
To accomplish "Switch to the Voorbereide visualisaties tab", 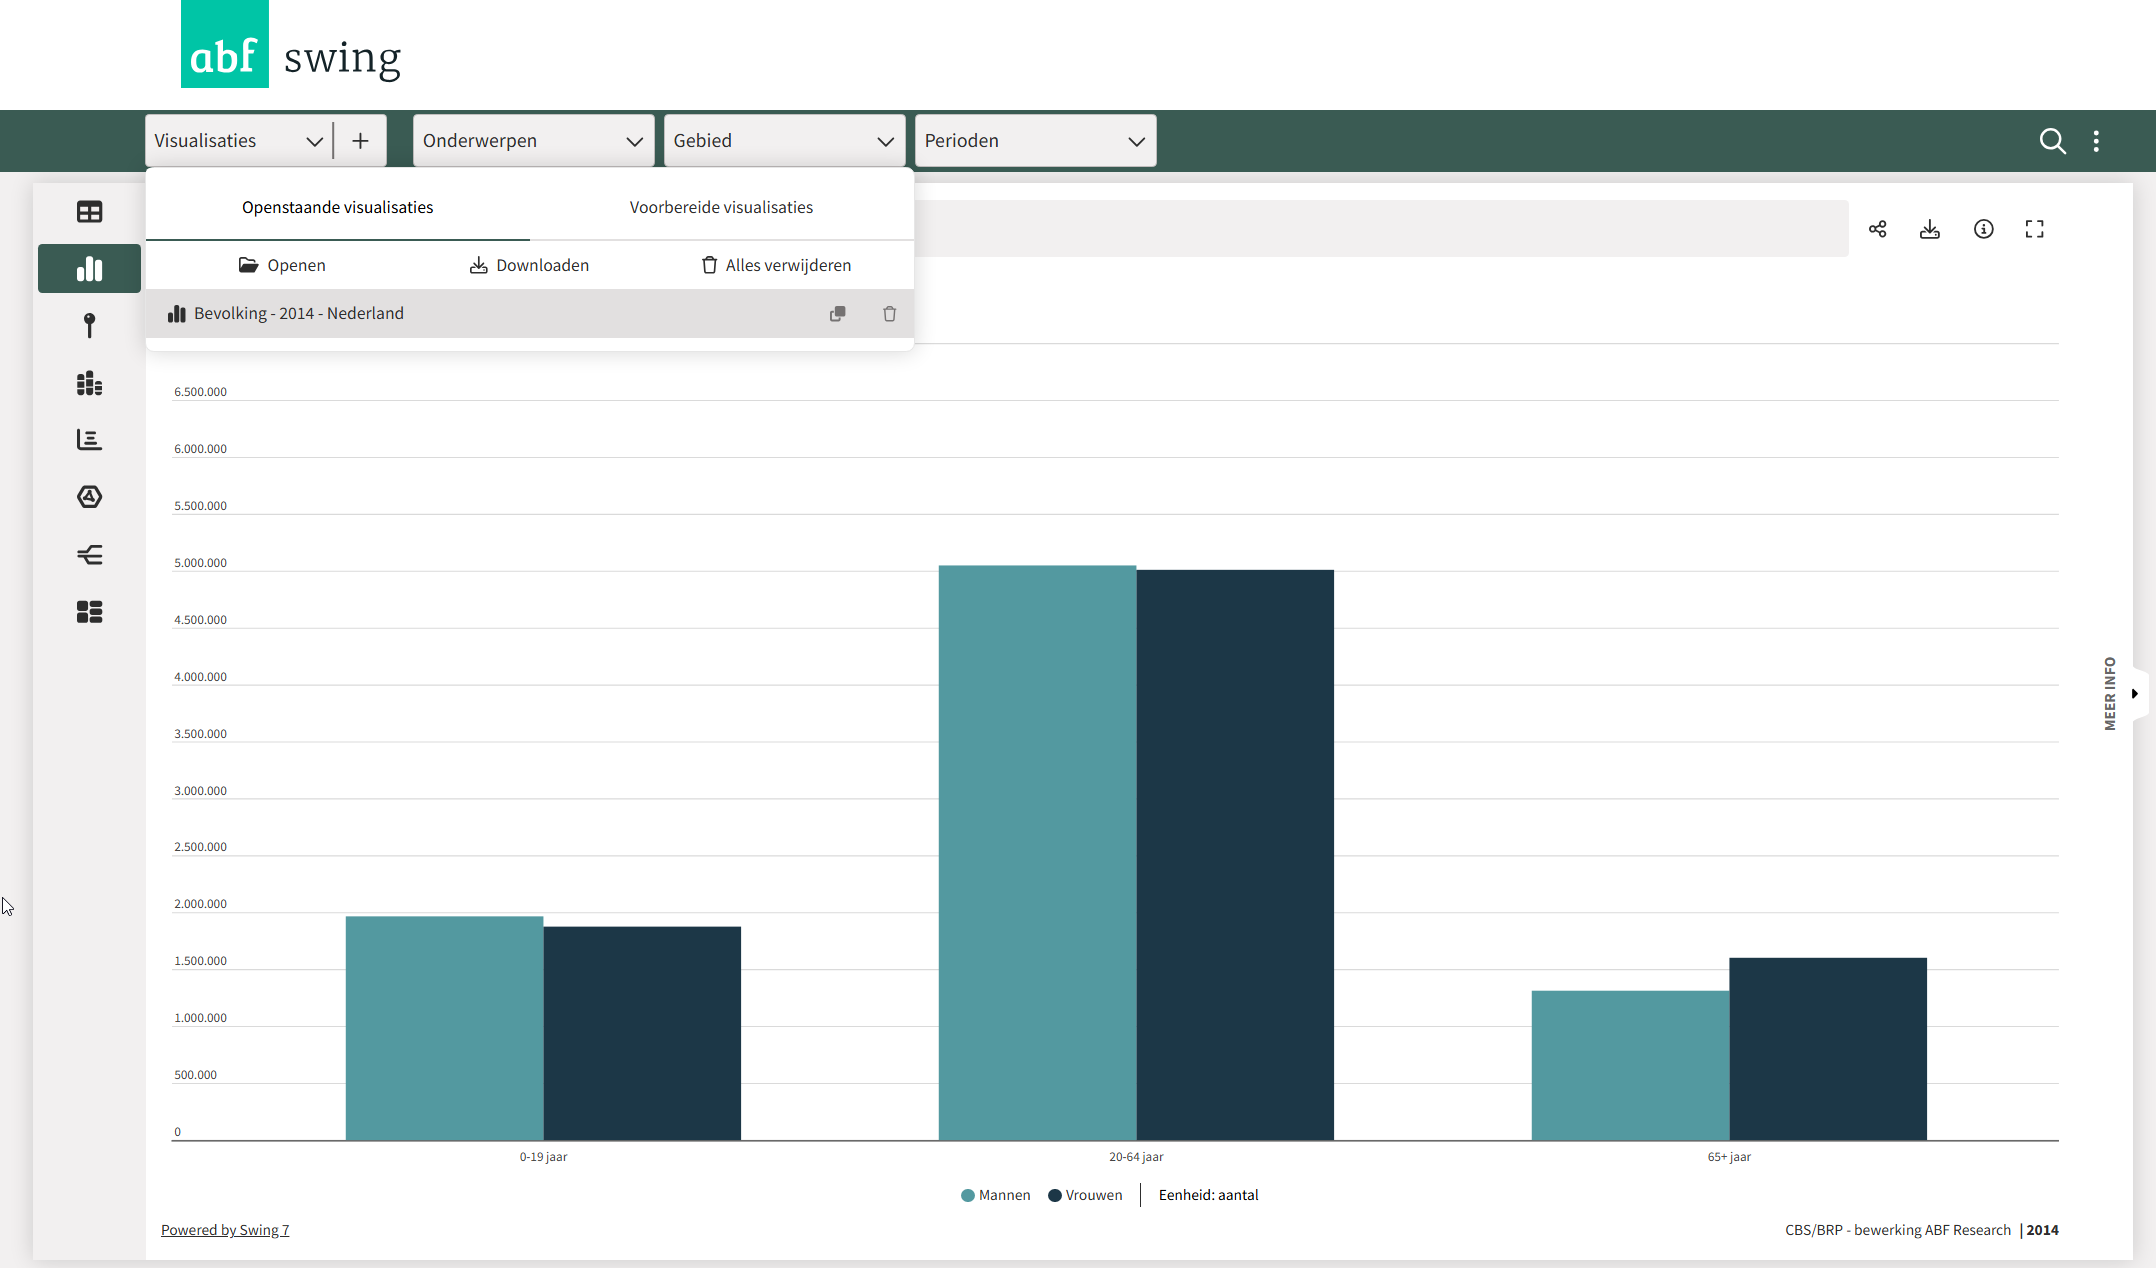I will (721, 207).
